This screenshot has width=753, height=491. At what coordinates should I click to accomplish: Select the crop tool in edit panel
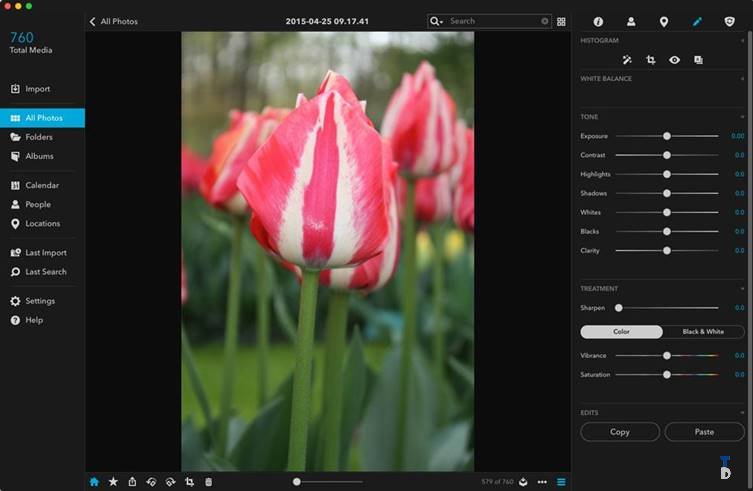tap(651, 60)
